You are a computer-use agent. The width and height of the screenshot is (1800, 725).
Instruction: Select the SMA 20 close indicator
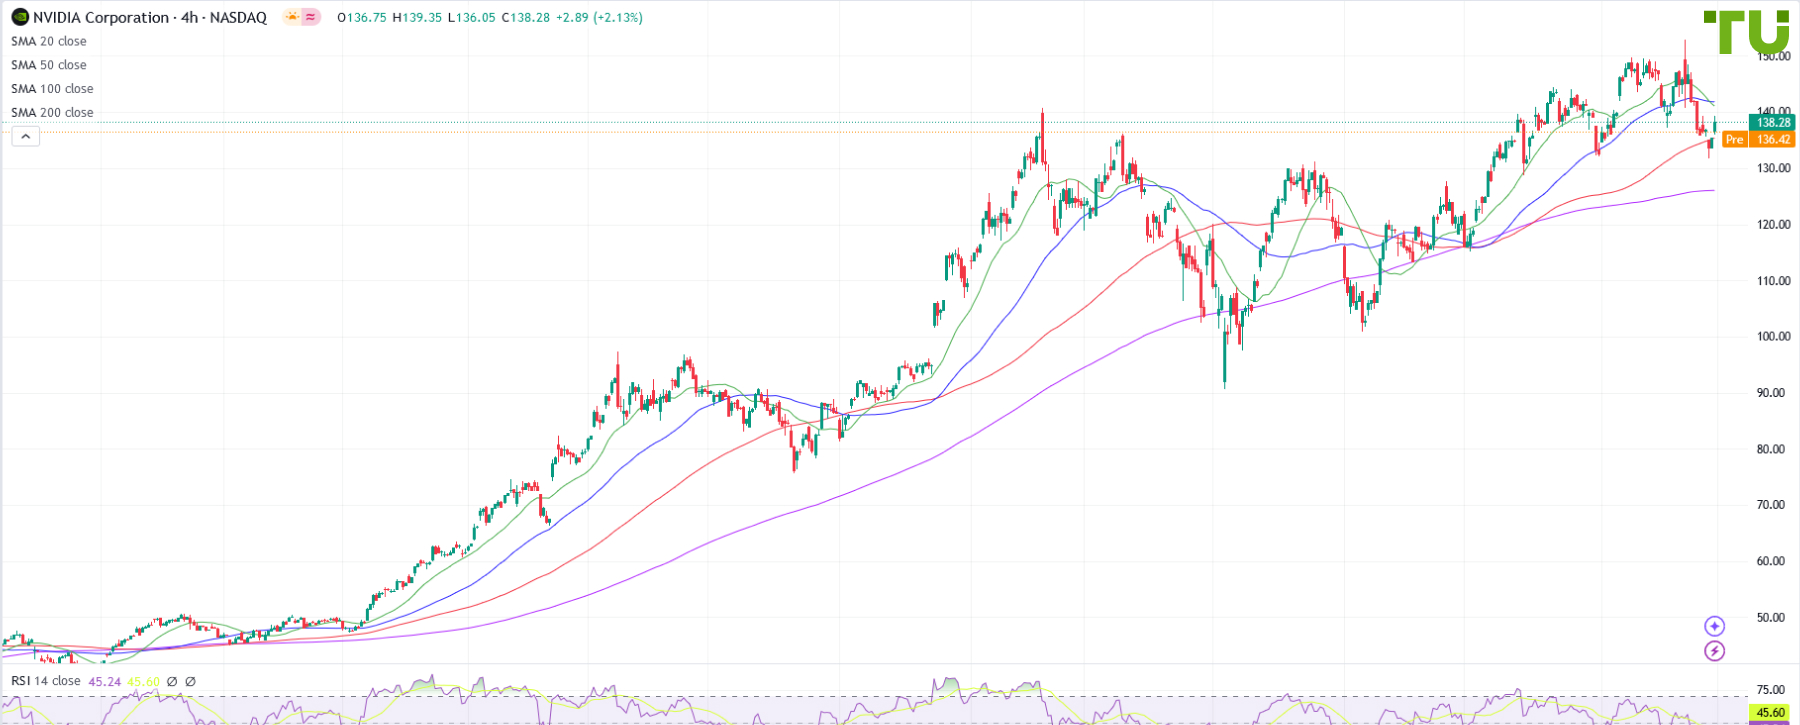point(49,41)
